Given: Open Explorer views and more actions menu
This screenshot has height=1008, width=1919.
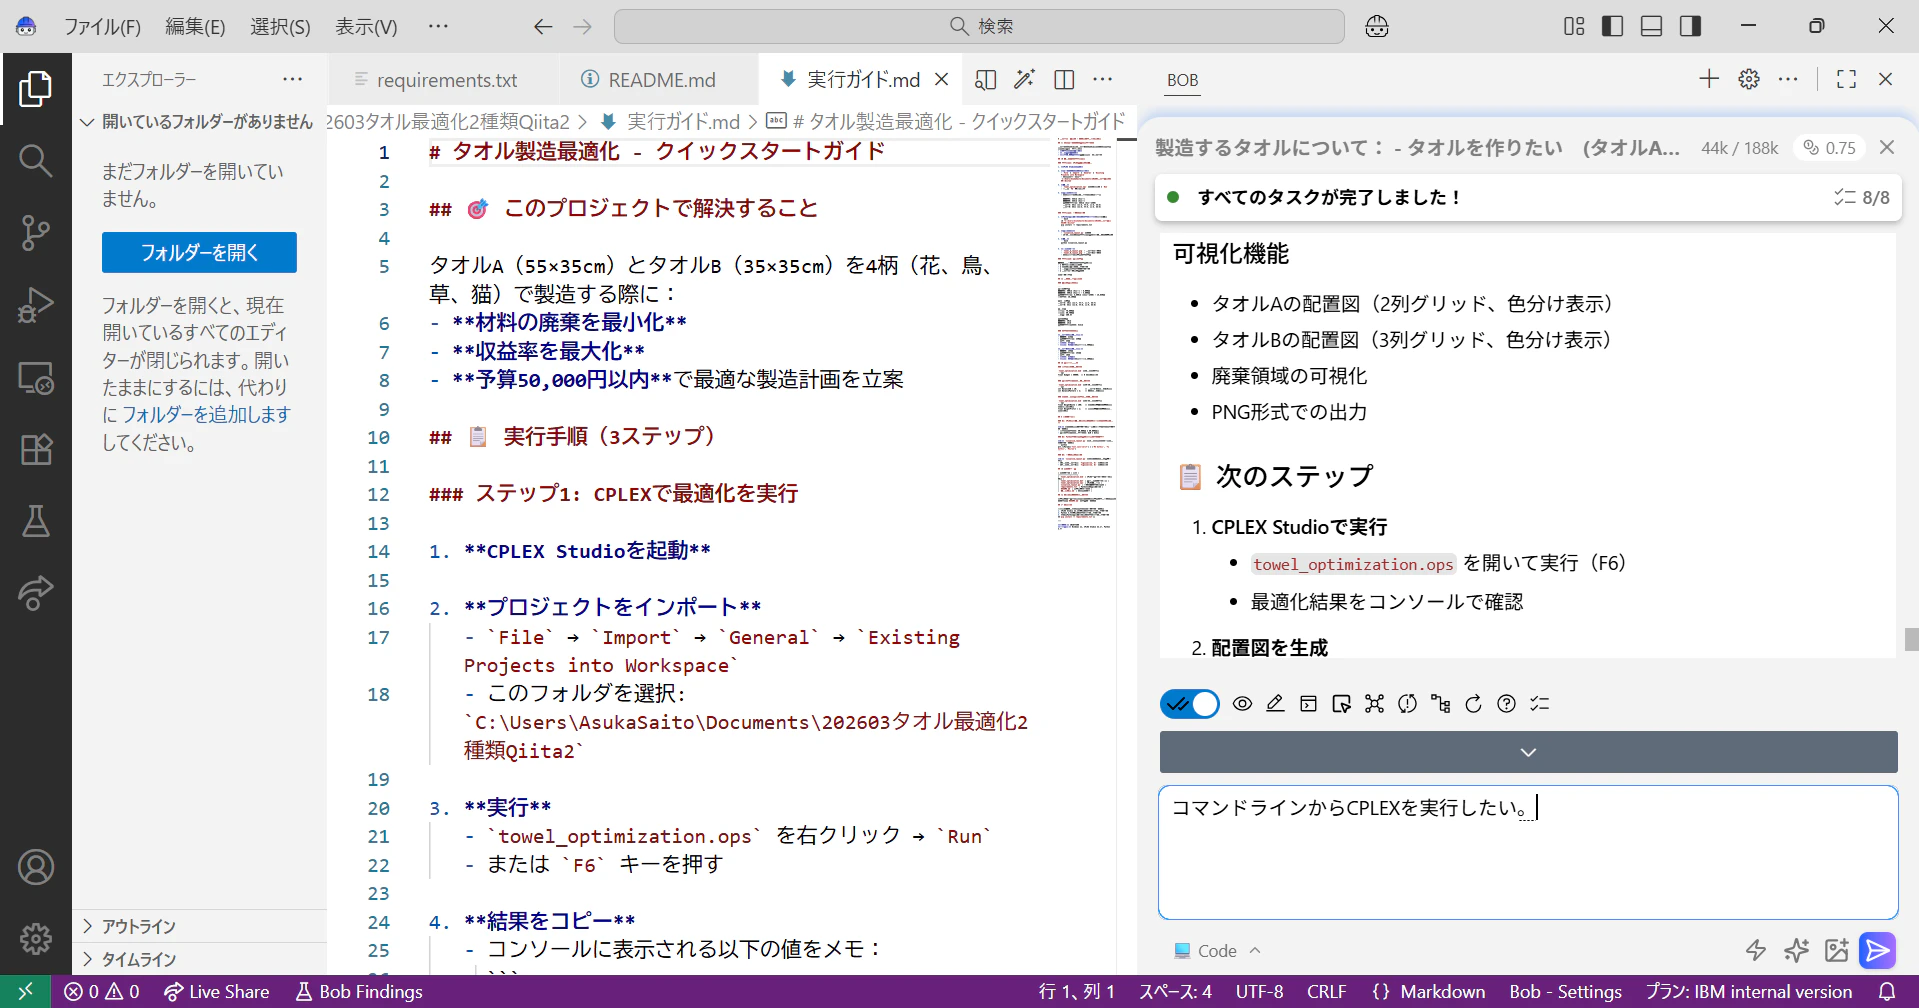Looking at the screenshot, I should (x=292, y=79).
